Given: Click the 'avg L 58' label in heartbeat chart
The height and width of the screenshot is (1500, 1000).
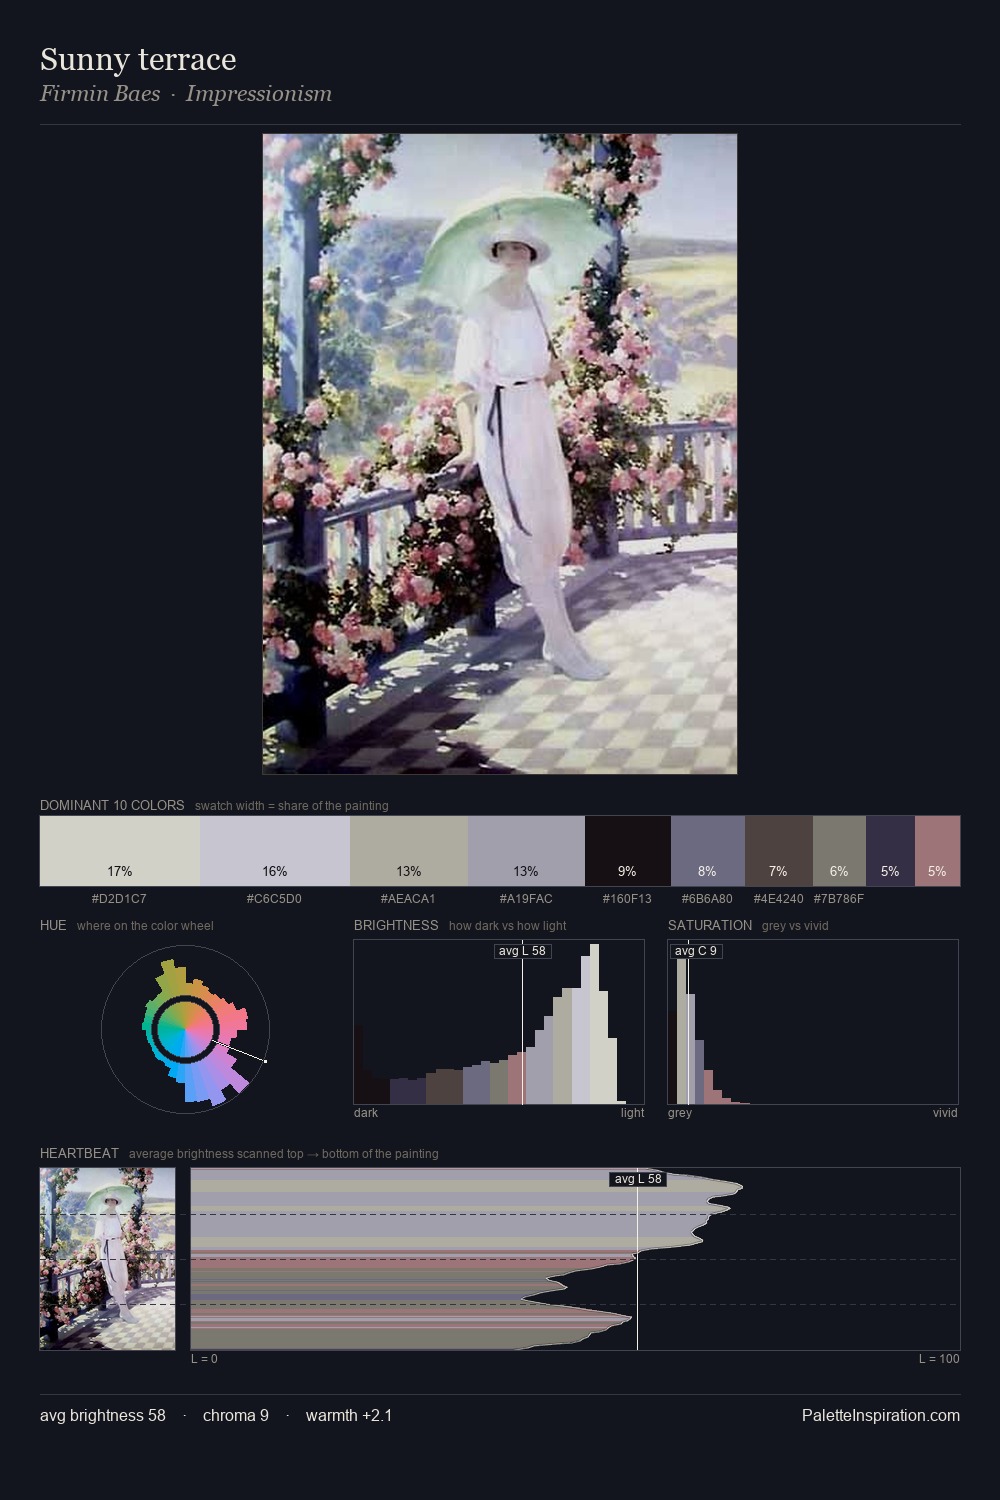Looking at the screenshot, I should pyautogui.click(x=638, y=1179).
